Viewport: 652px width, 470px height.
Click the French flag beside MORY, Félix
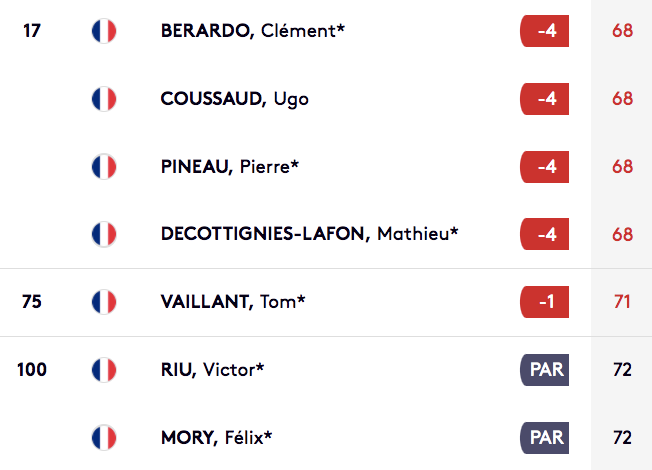(x=104, y=438)
